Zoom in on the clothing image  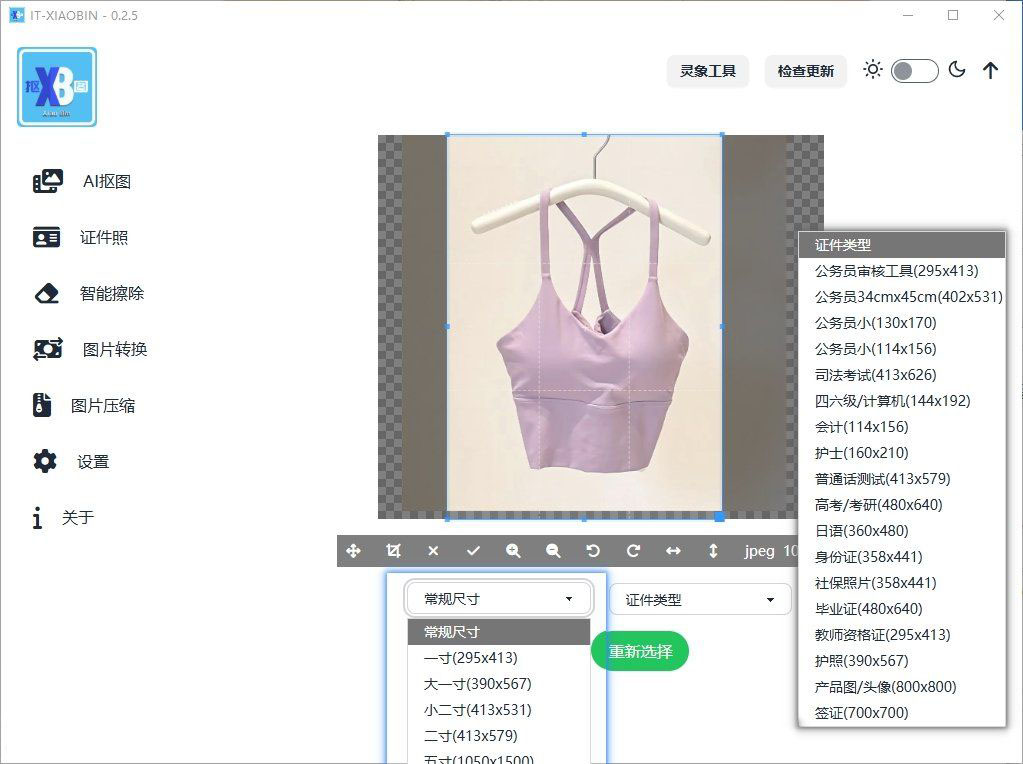[x=513, y=550]
